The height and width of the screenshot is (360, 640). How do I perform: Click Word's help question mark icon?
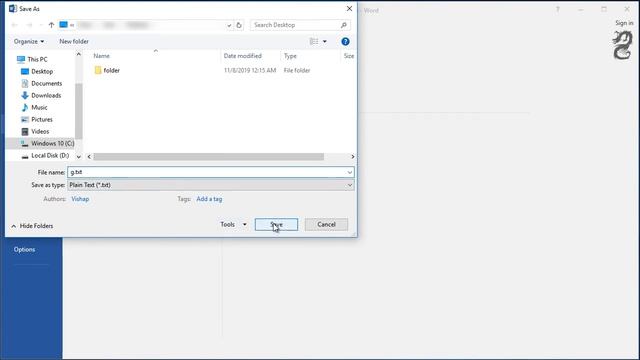[x=558, y=9]
